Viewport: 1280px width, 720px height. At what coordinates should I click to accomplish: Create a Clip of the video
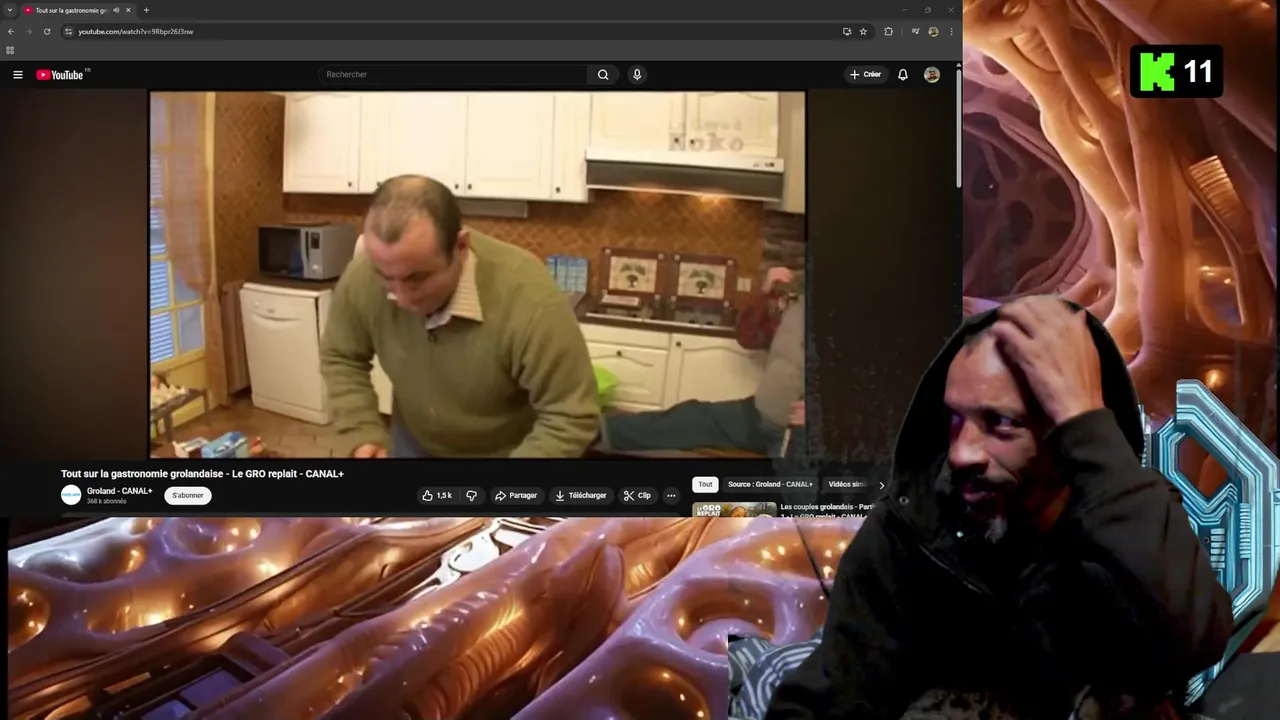tap(637, 495)
